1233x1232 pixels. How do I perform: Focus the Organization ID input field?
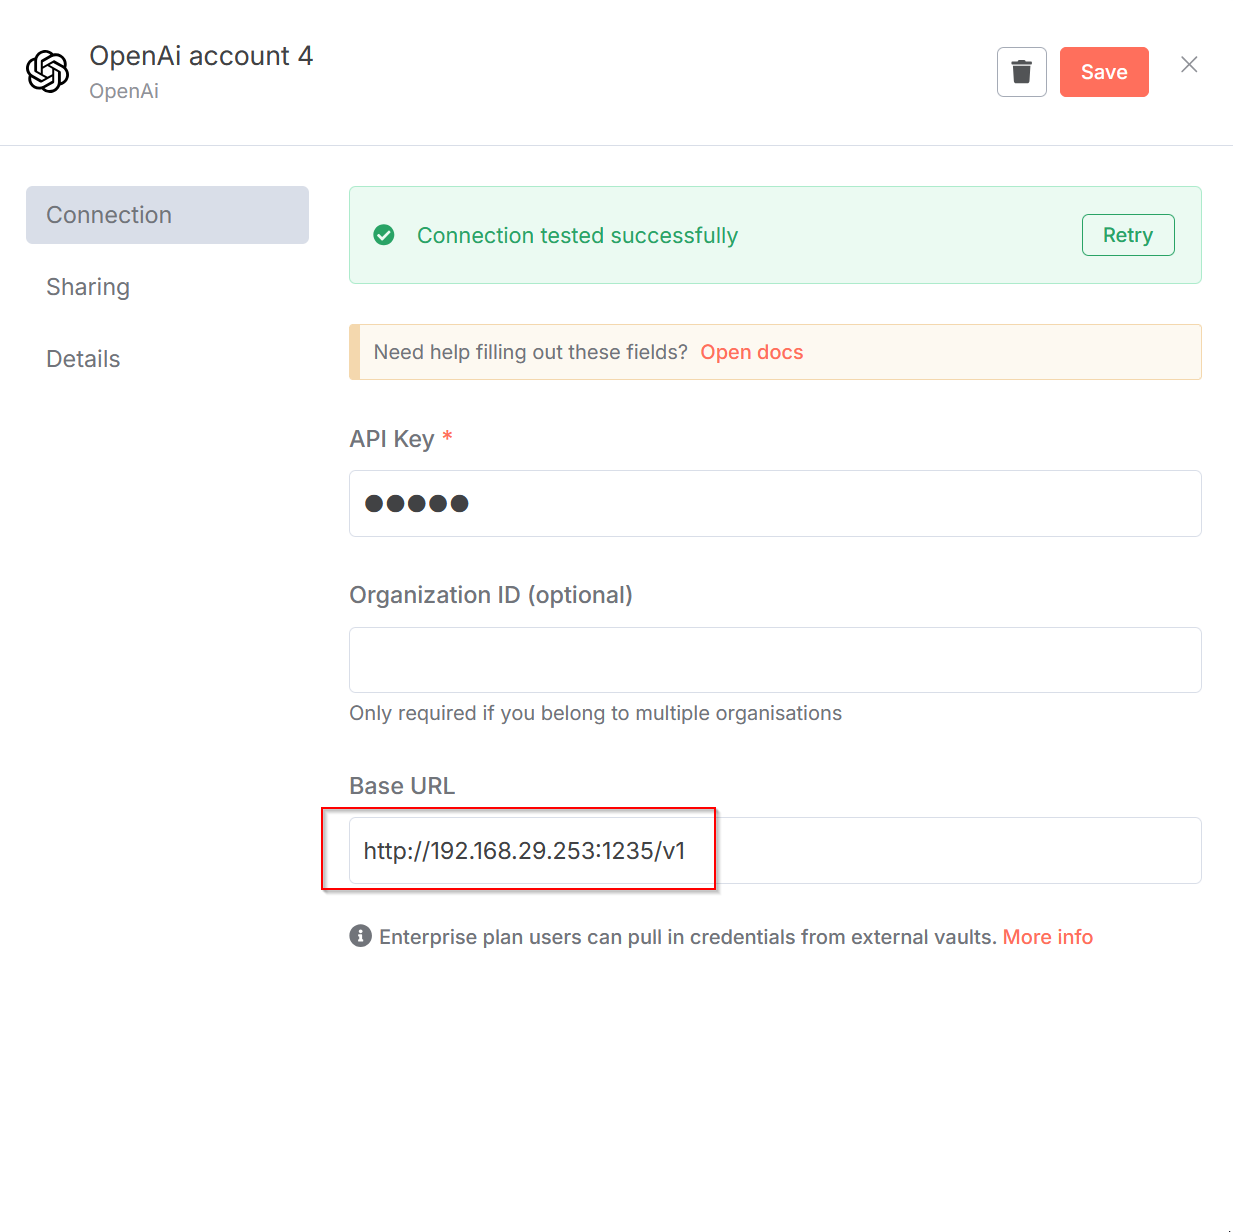coord(775,660)
